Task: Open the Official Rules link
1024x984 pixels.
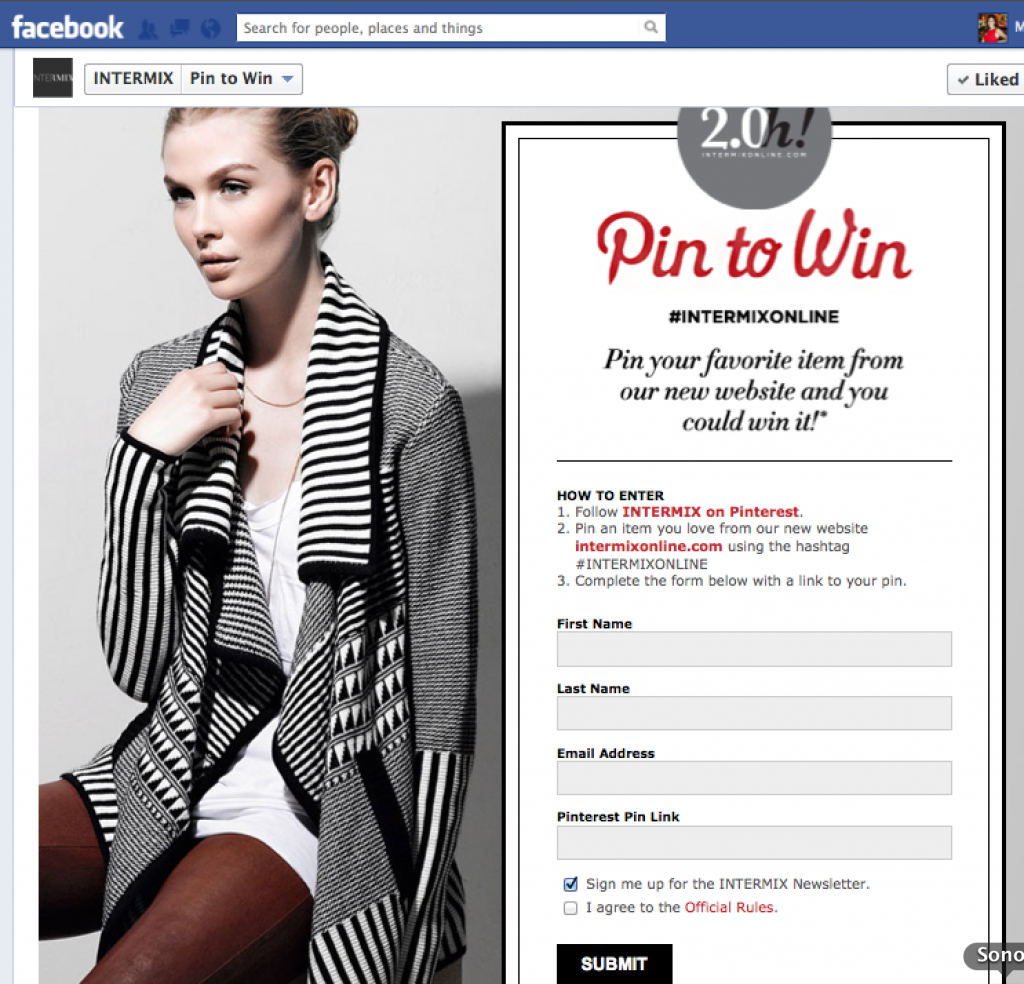Action: tap(729, 908)
